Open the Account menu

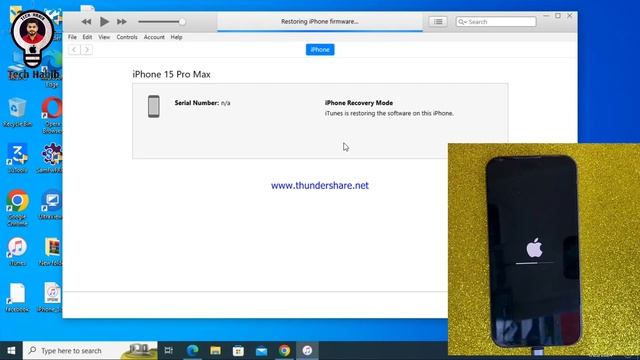click(154, 37)
